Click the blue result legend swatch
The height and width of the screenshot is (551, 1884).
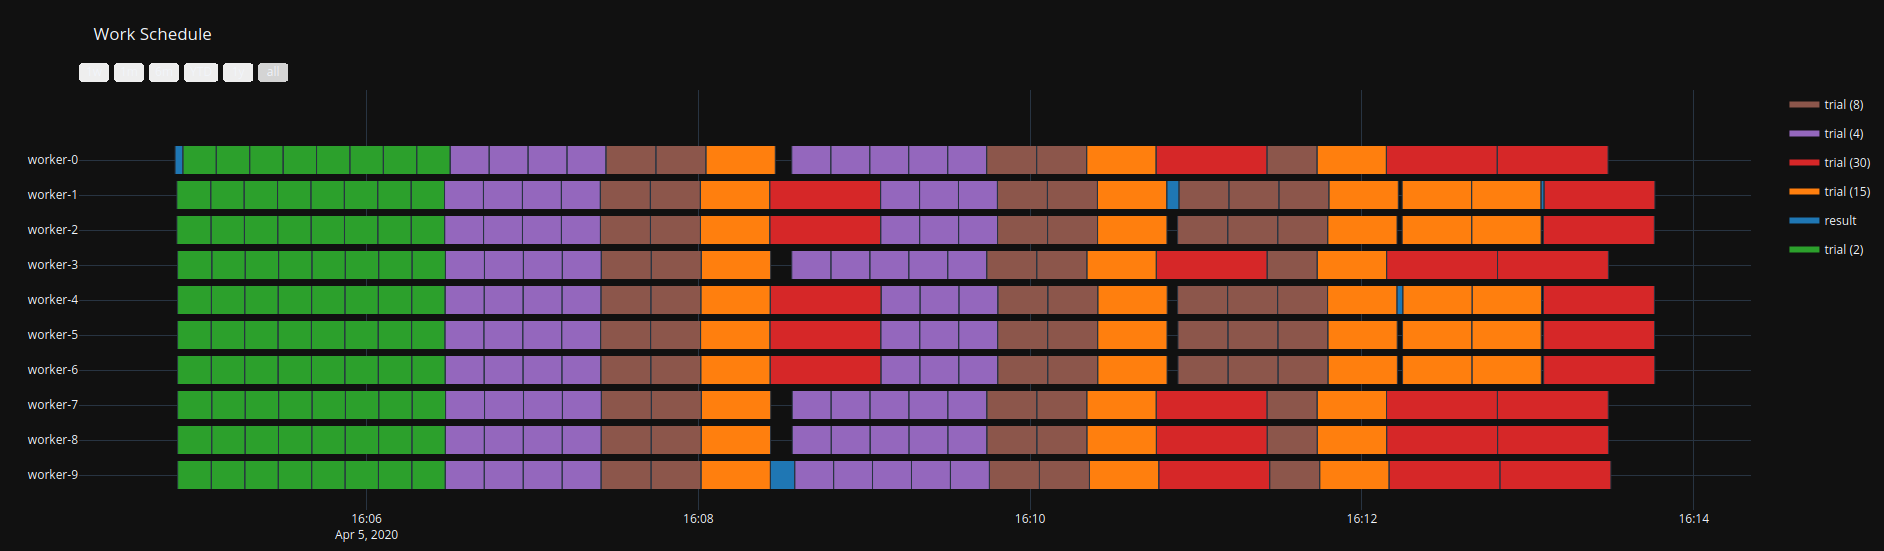tap(1804, 220)
